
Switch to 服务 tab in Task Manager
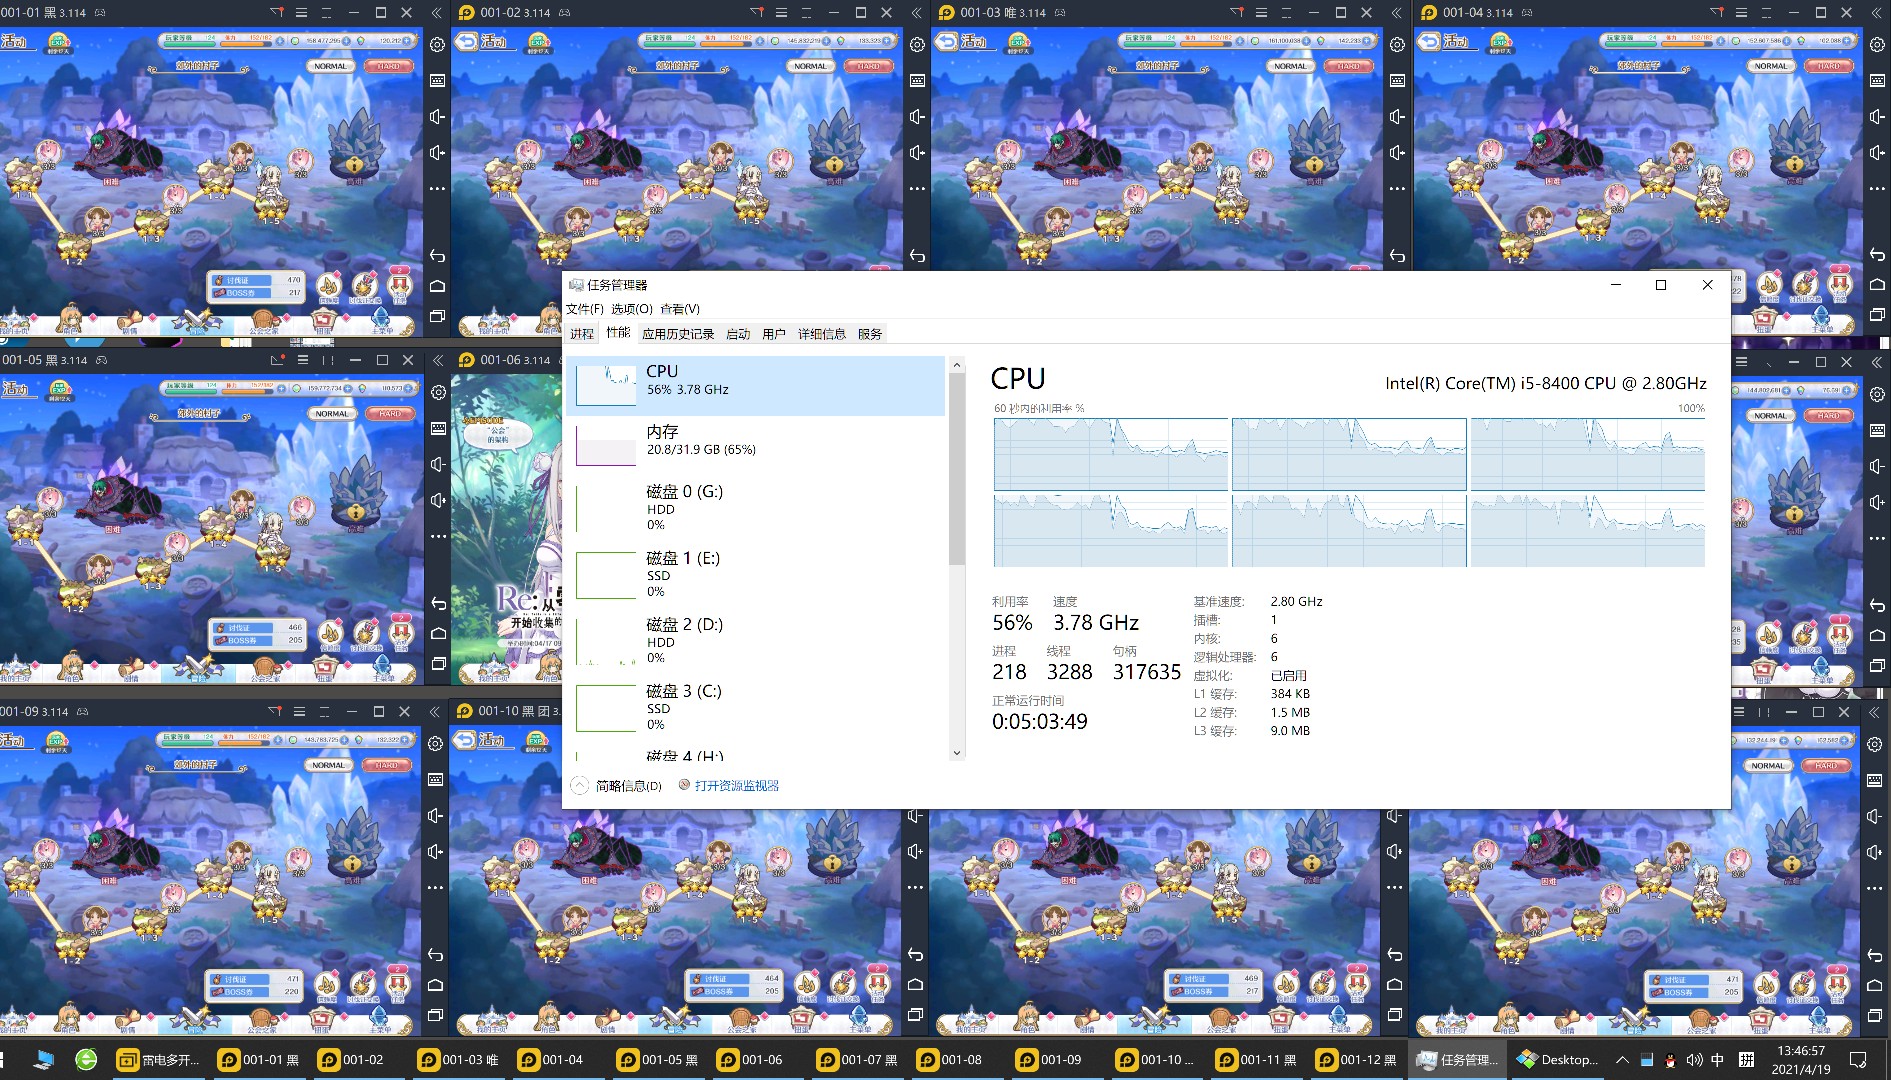pos(870,334)
